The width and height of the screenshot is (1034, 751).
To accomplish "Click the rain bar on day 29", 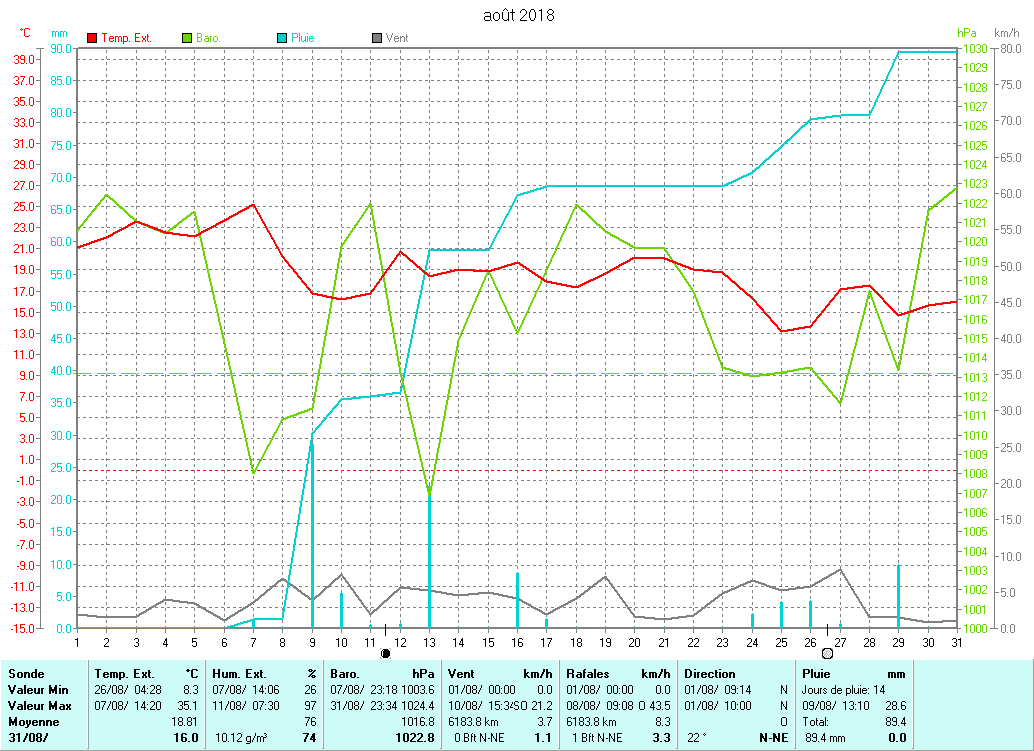I will [898, 596].
